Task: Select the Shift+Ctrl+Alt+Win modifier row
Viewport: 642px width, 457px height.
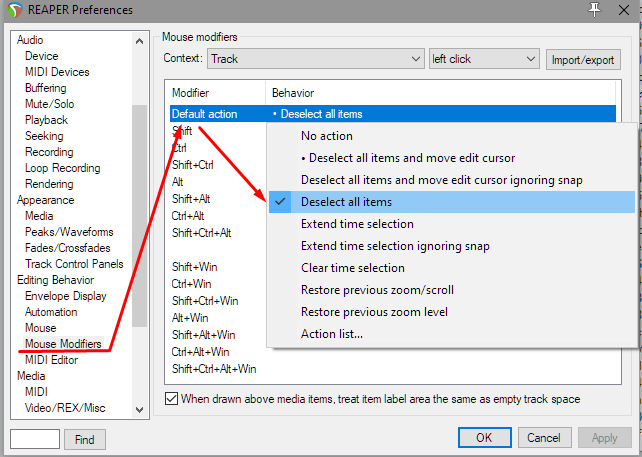Action: pyautogui.click(x=214, y=369)
